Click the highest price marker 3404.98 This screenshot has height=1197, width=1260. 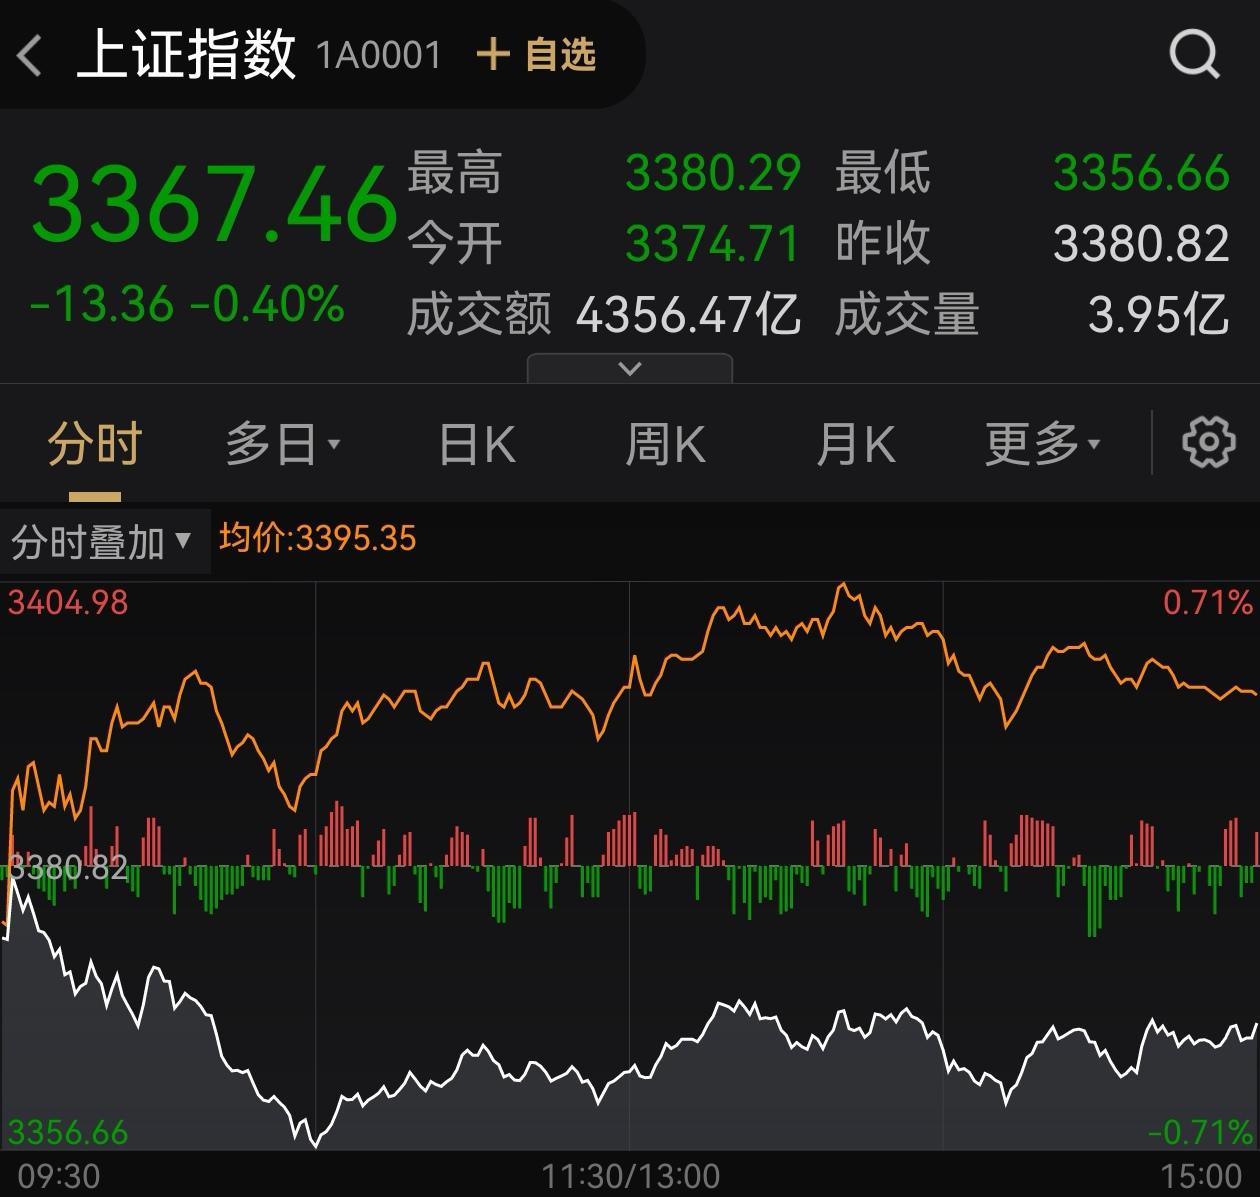pos(67,604)
